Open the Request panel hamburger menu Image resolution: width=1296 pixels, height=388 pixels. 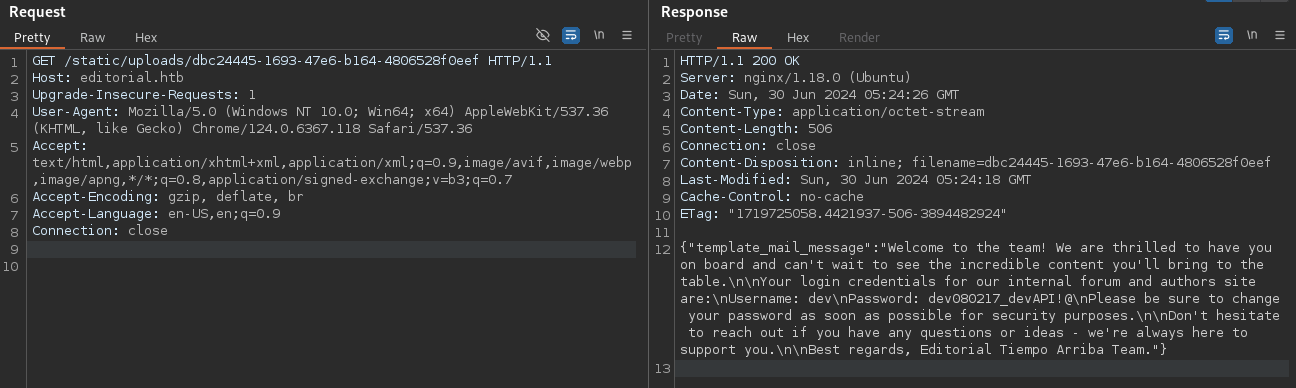[627, 35]
